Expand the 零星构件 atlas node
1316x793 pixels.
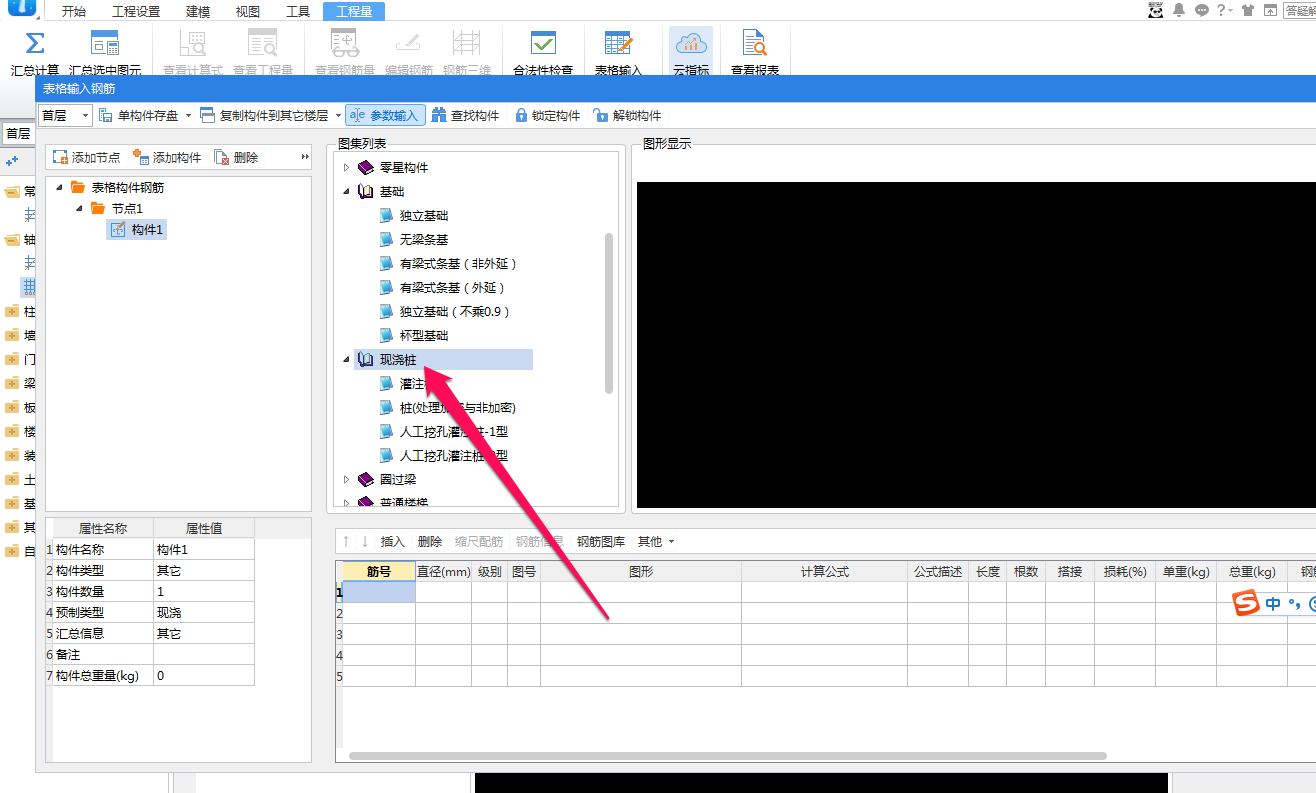pos(347,167)
